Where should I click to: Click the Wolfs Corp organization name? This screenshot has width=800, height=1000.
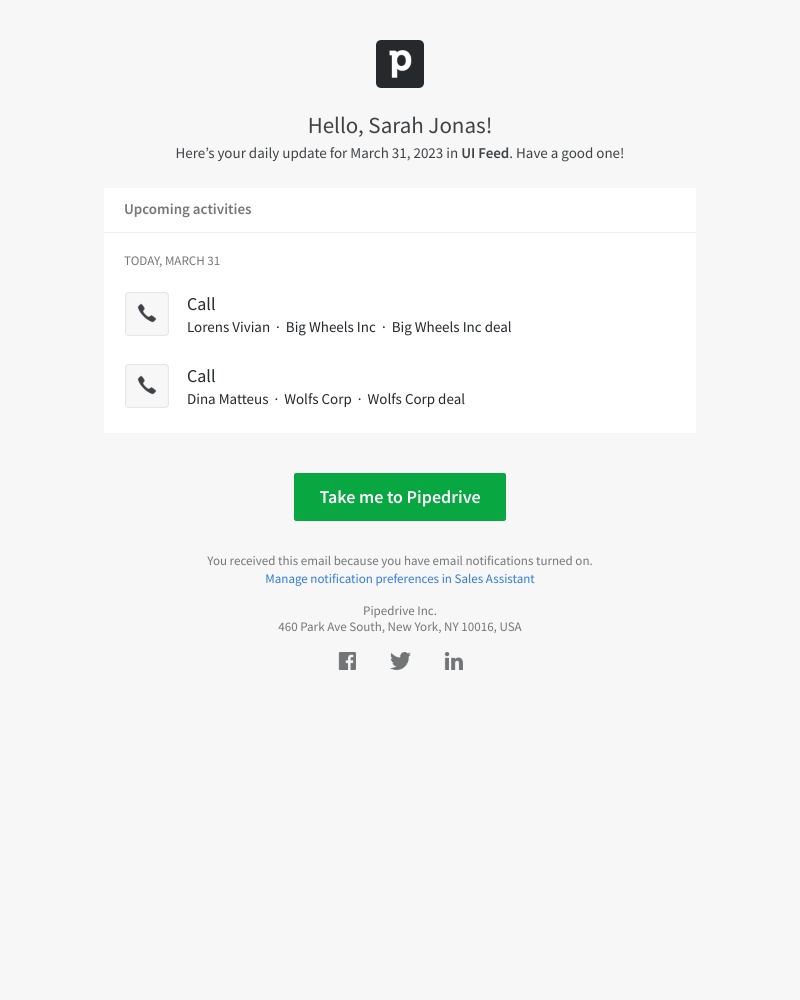(x=318, y=399)
